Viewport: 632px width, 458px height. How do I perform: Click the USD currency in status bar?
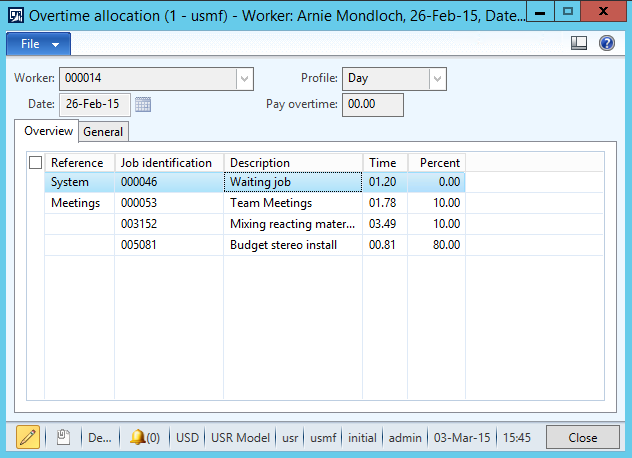[187, 437]
